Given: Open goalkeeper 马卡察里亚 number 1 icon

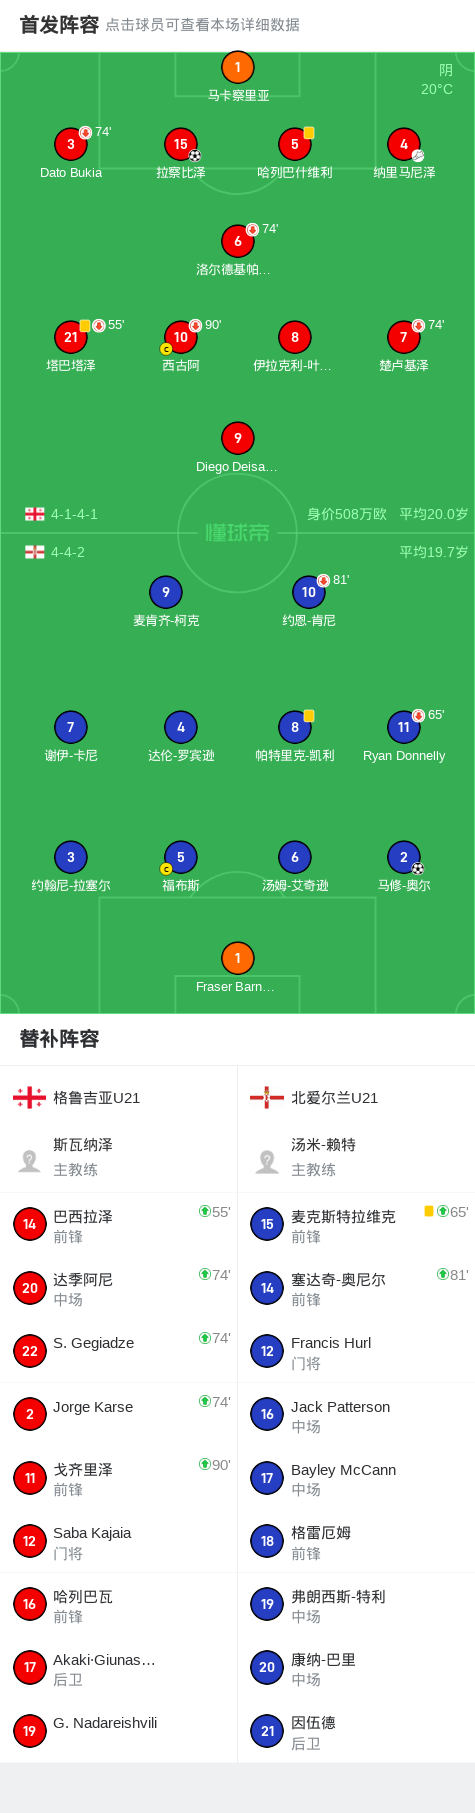Looking at the screenshot, I should click(x=237, y=68).
